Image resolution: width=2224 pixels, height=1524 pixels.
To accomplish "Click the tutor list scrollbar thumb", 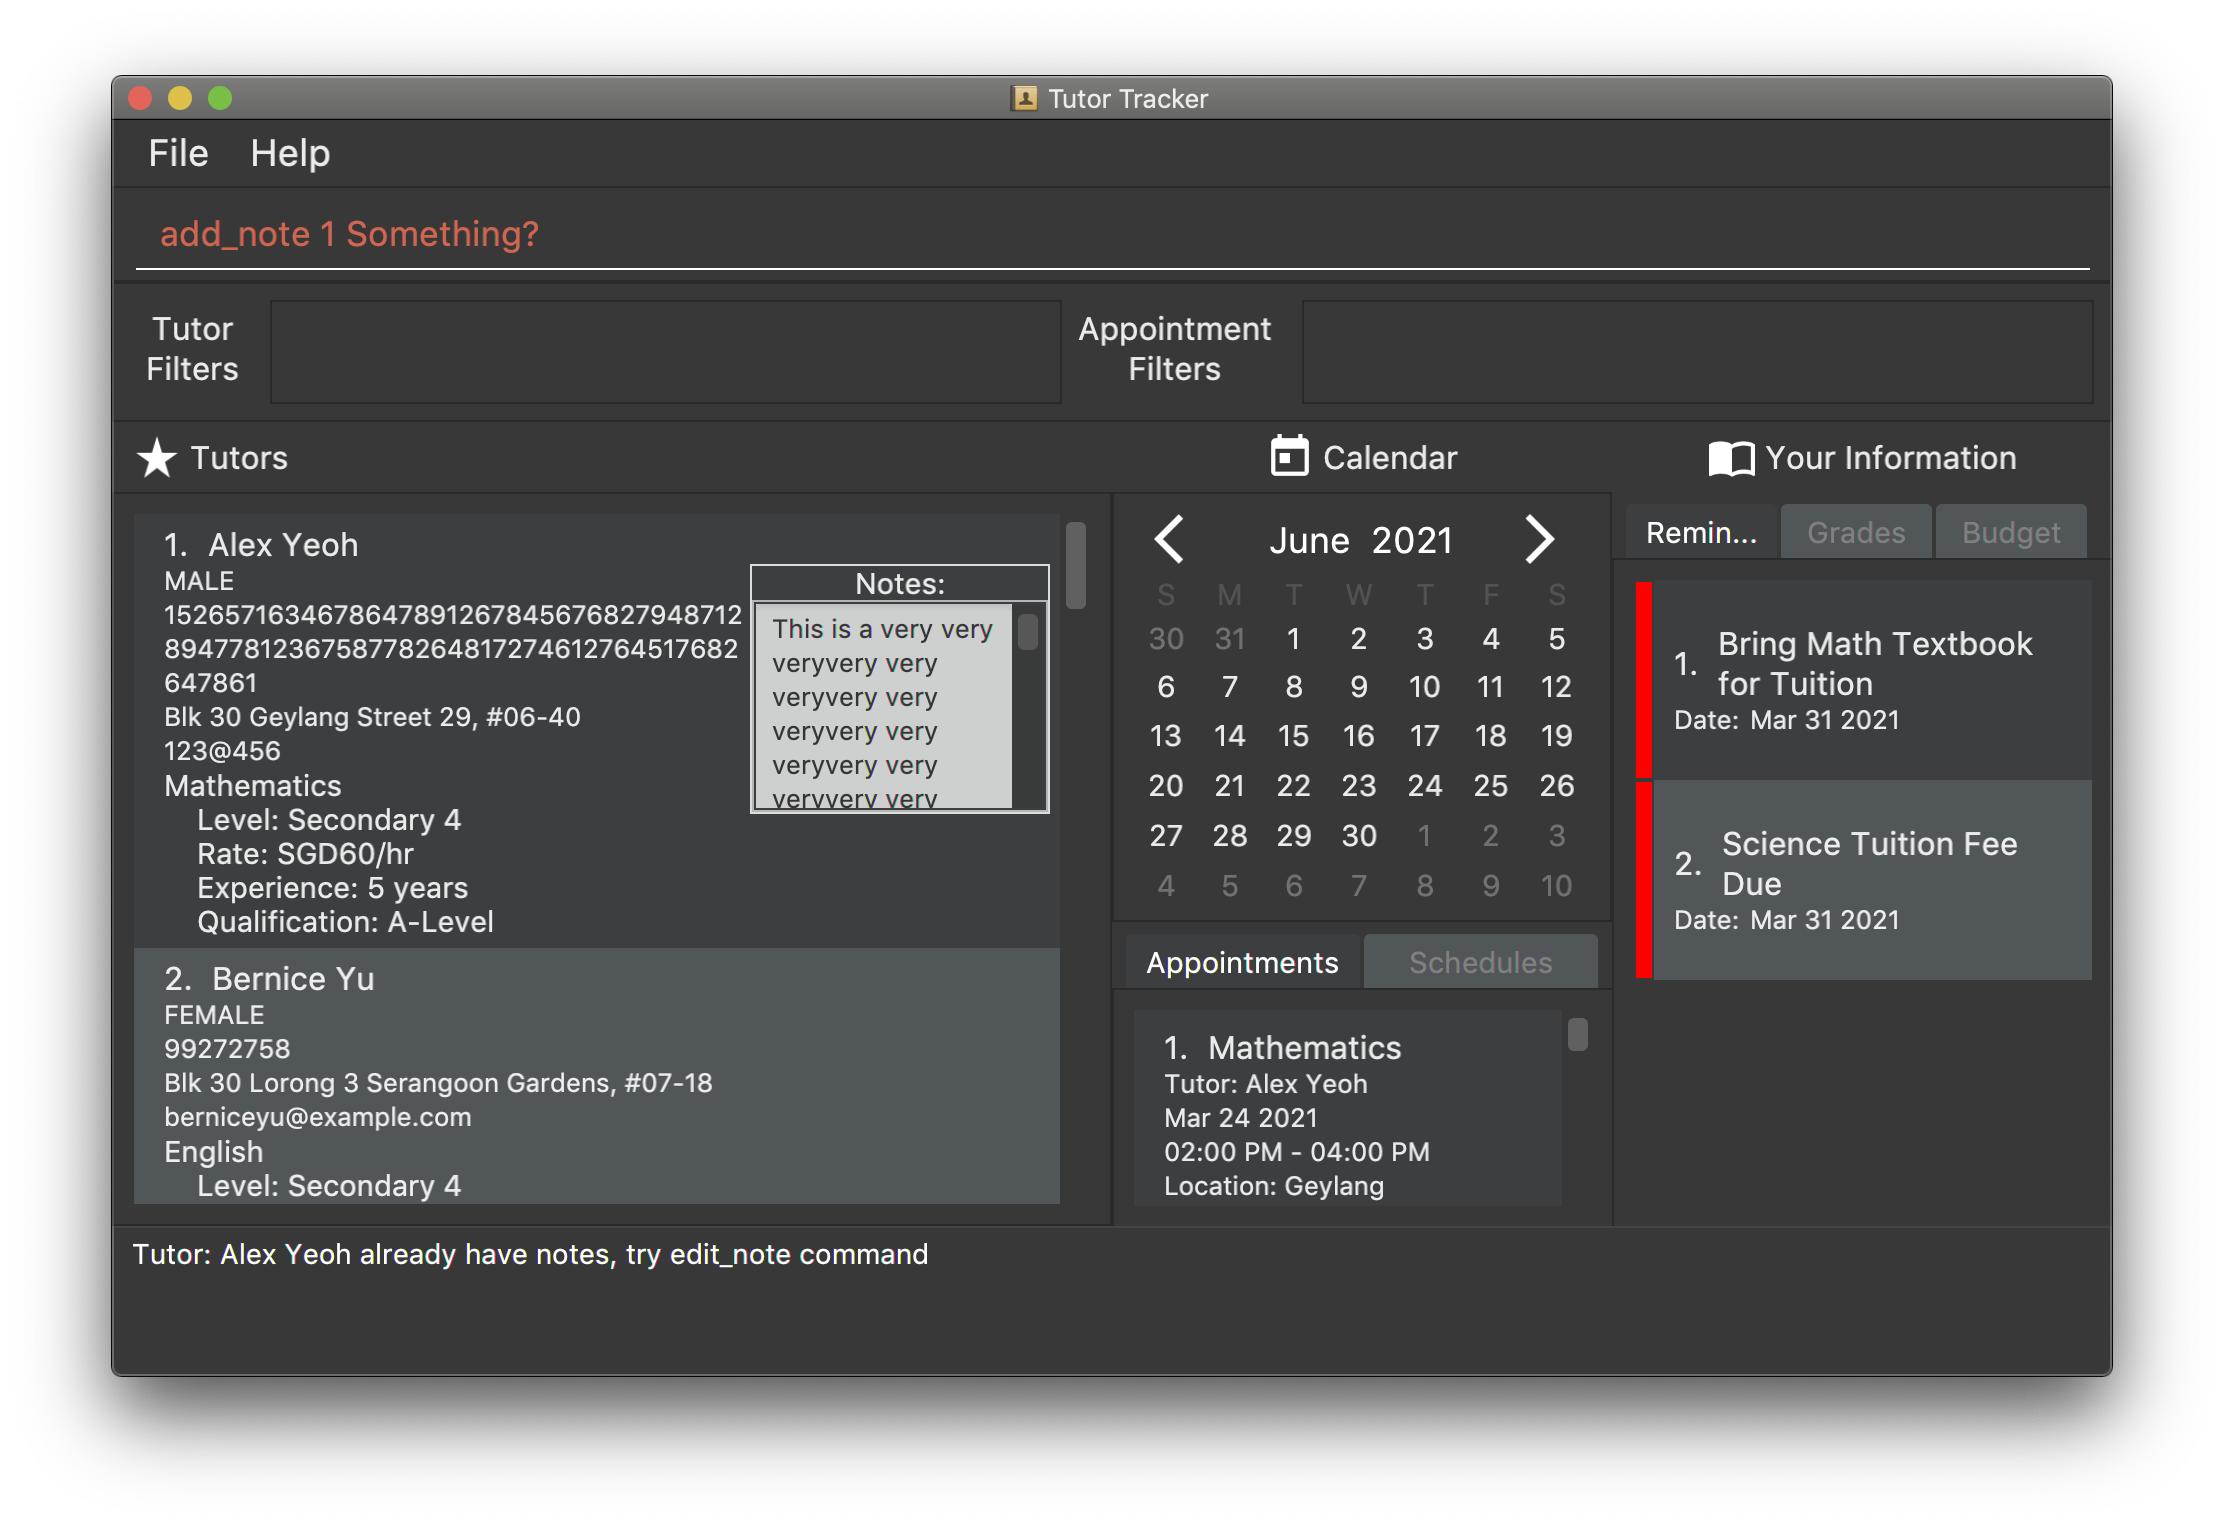I will 1076,565.
